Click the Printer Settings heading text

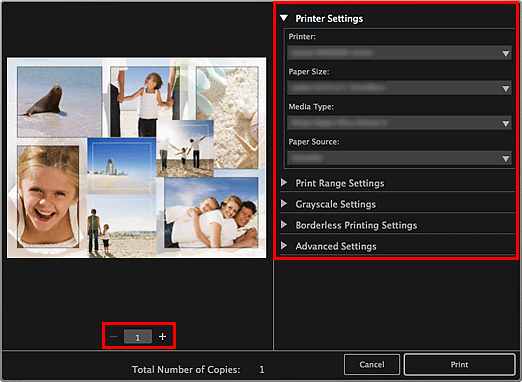[x=329, y=19]
